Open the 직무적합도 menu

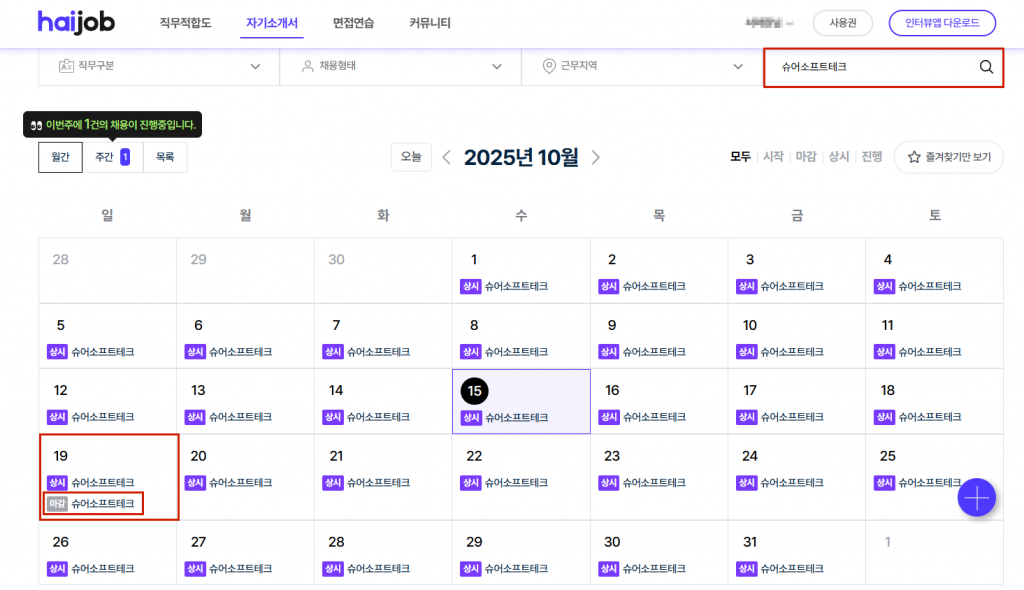[x=185, y=22]
